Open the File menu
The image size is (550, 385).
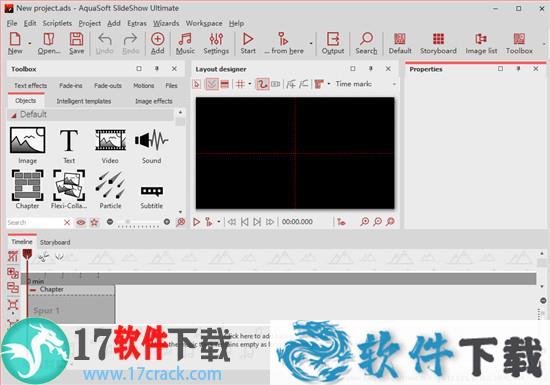click(x=12, y=23)
